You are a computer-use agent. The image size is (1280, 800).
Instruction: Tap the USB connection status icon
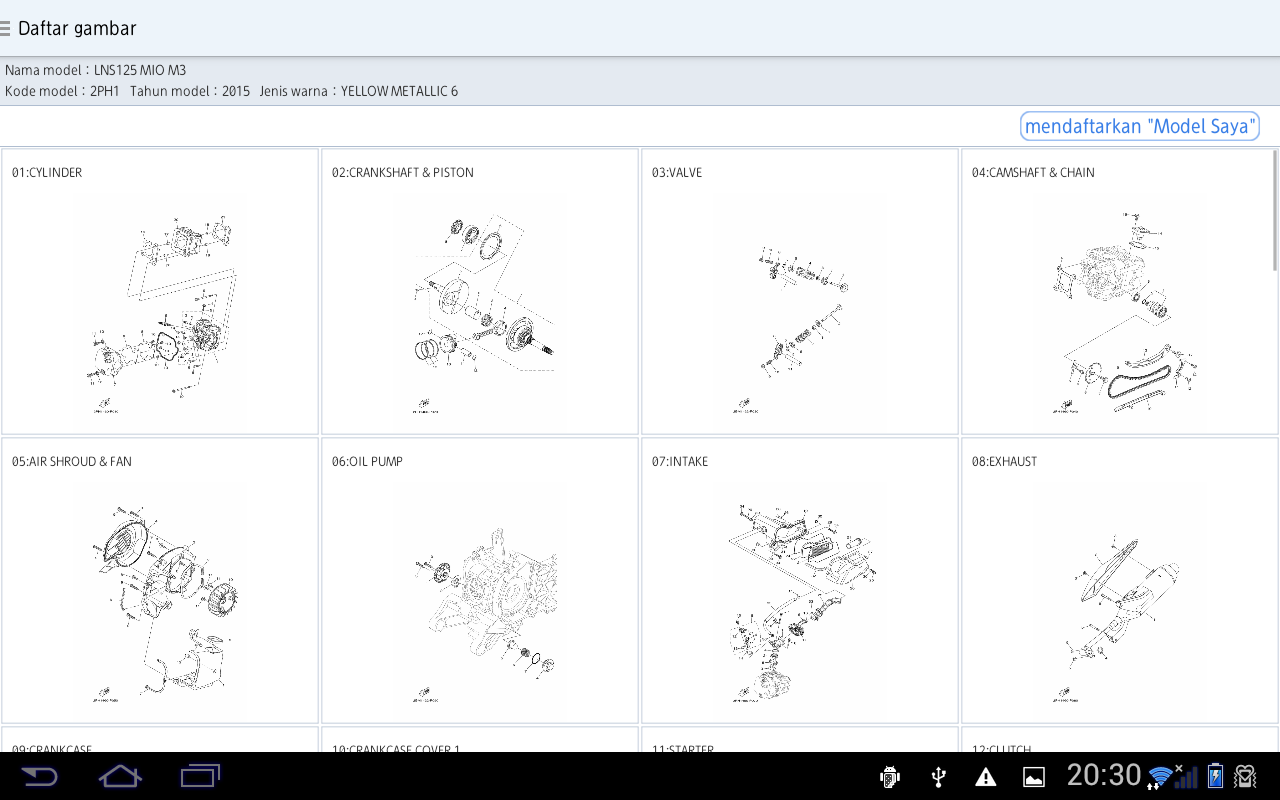click(938, 777)
